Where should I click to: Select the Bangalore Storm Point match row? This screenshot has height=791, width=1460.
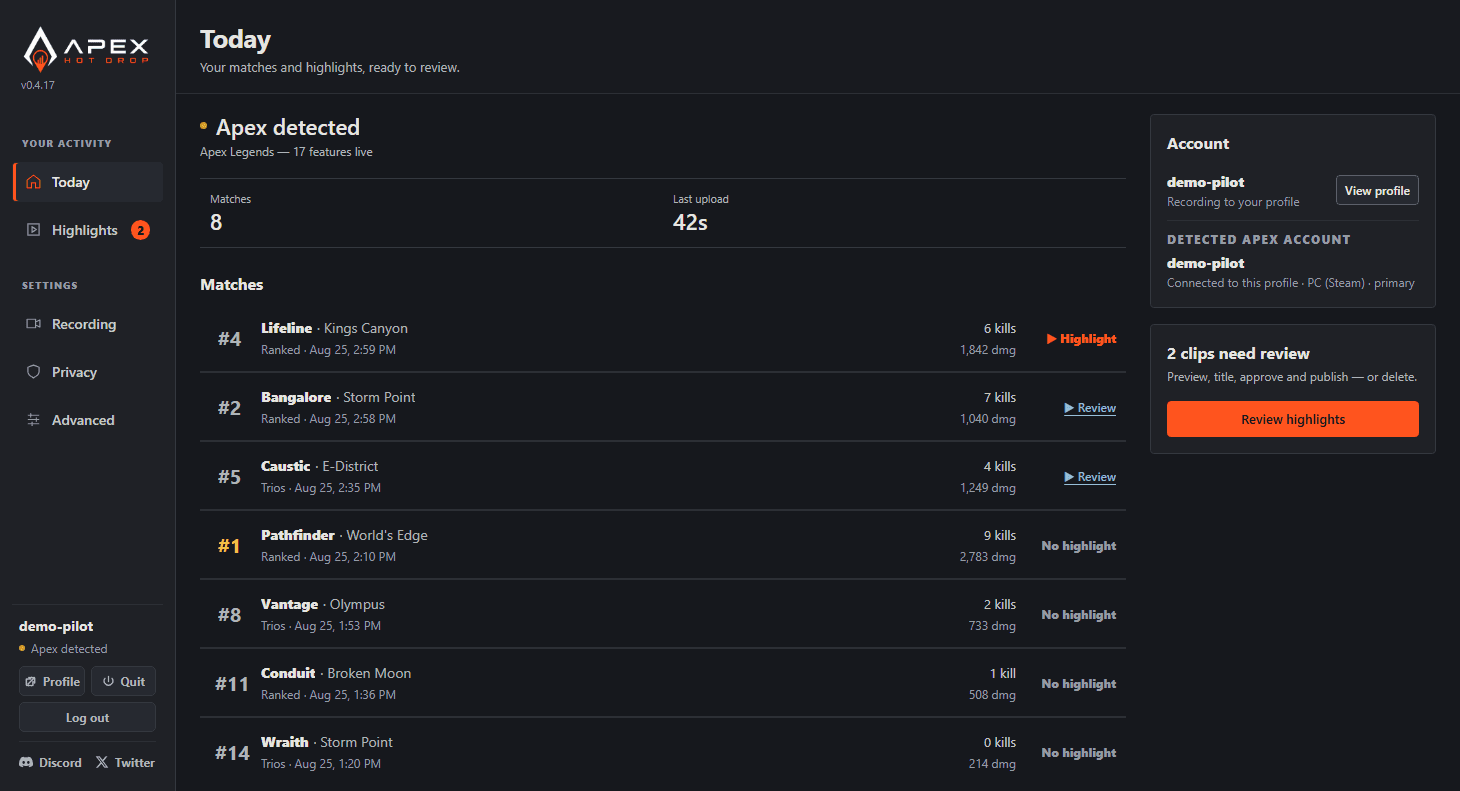pos(663,407)
